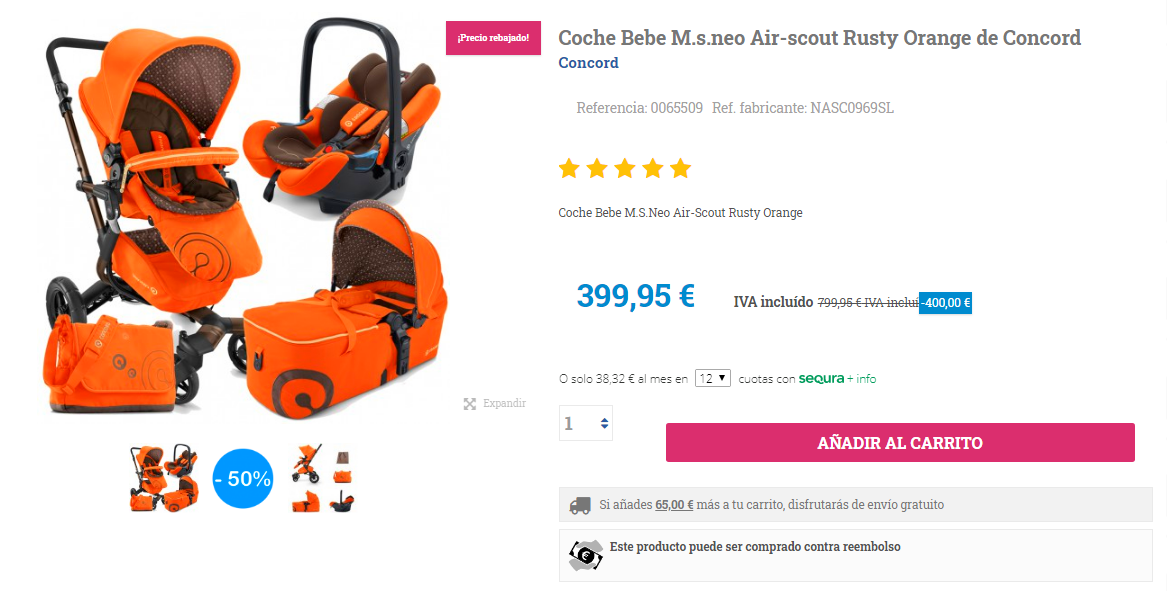Viewport: 1167px width, 591px height.
Task: Open the 12 cuotas installments dropdown
Action: (712, 378)
